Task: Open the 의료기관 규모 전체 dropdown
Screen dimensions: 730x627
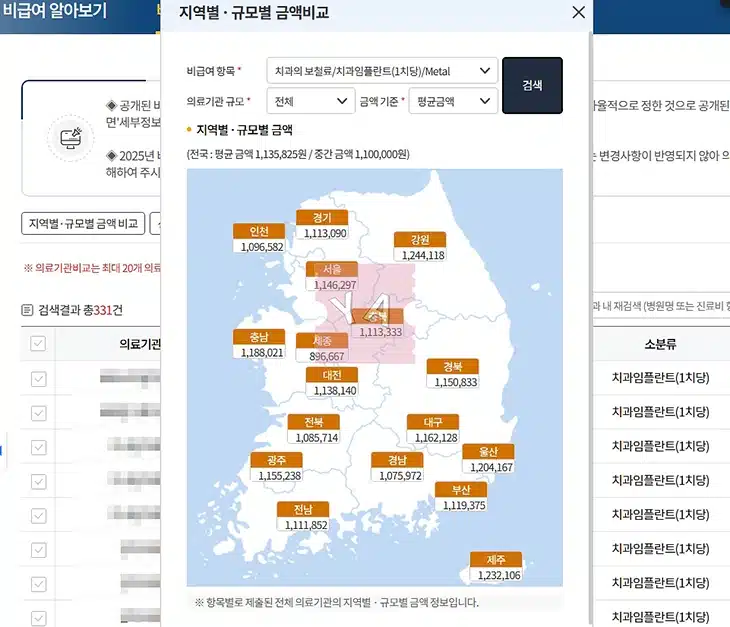Action: point(311,101)
